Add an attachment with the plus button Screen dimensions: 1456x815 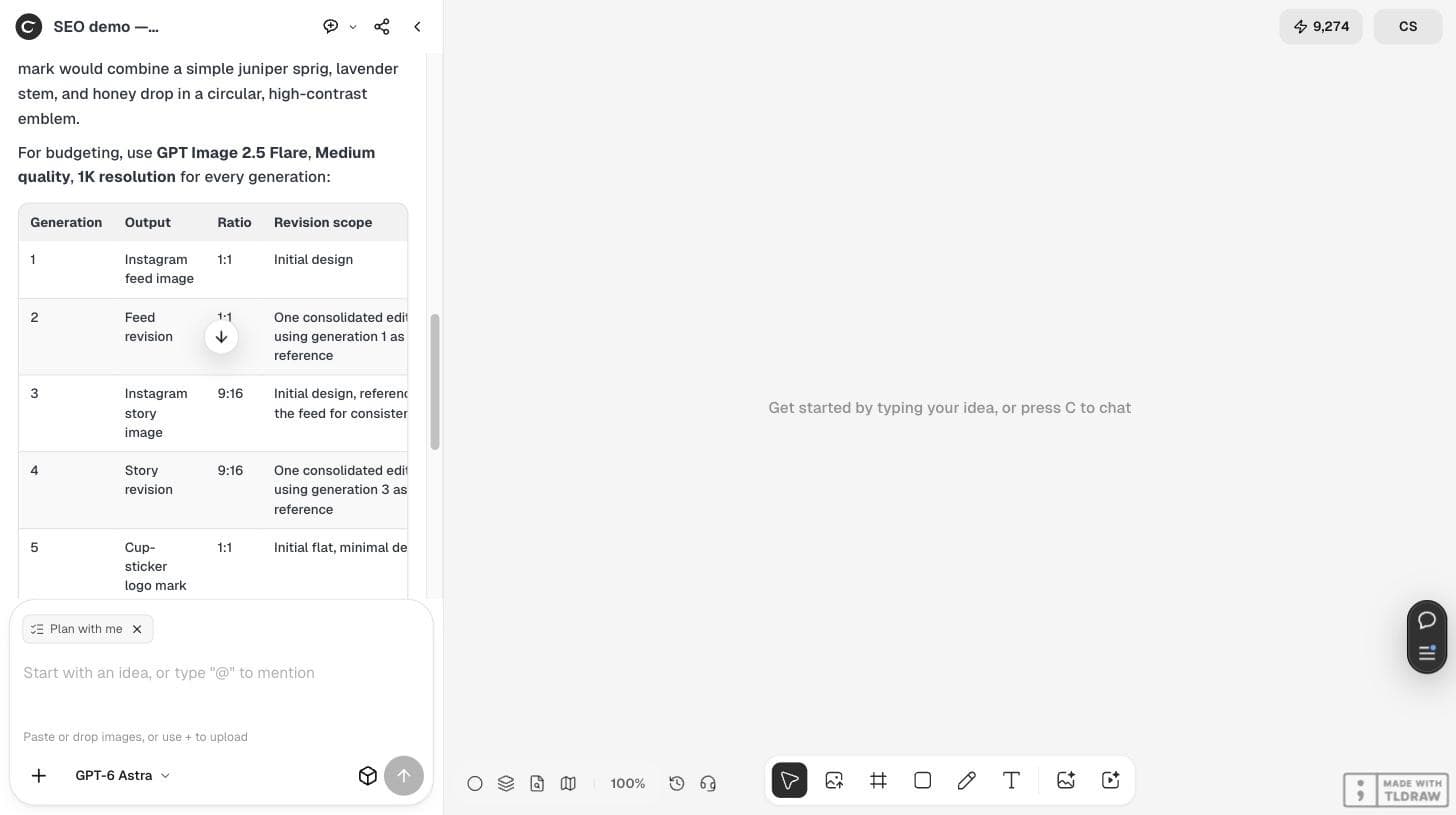click(x=39, y=775)
